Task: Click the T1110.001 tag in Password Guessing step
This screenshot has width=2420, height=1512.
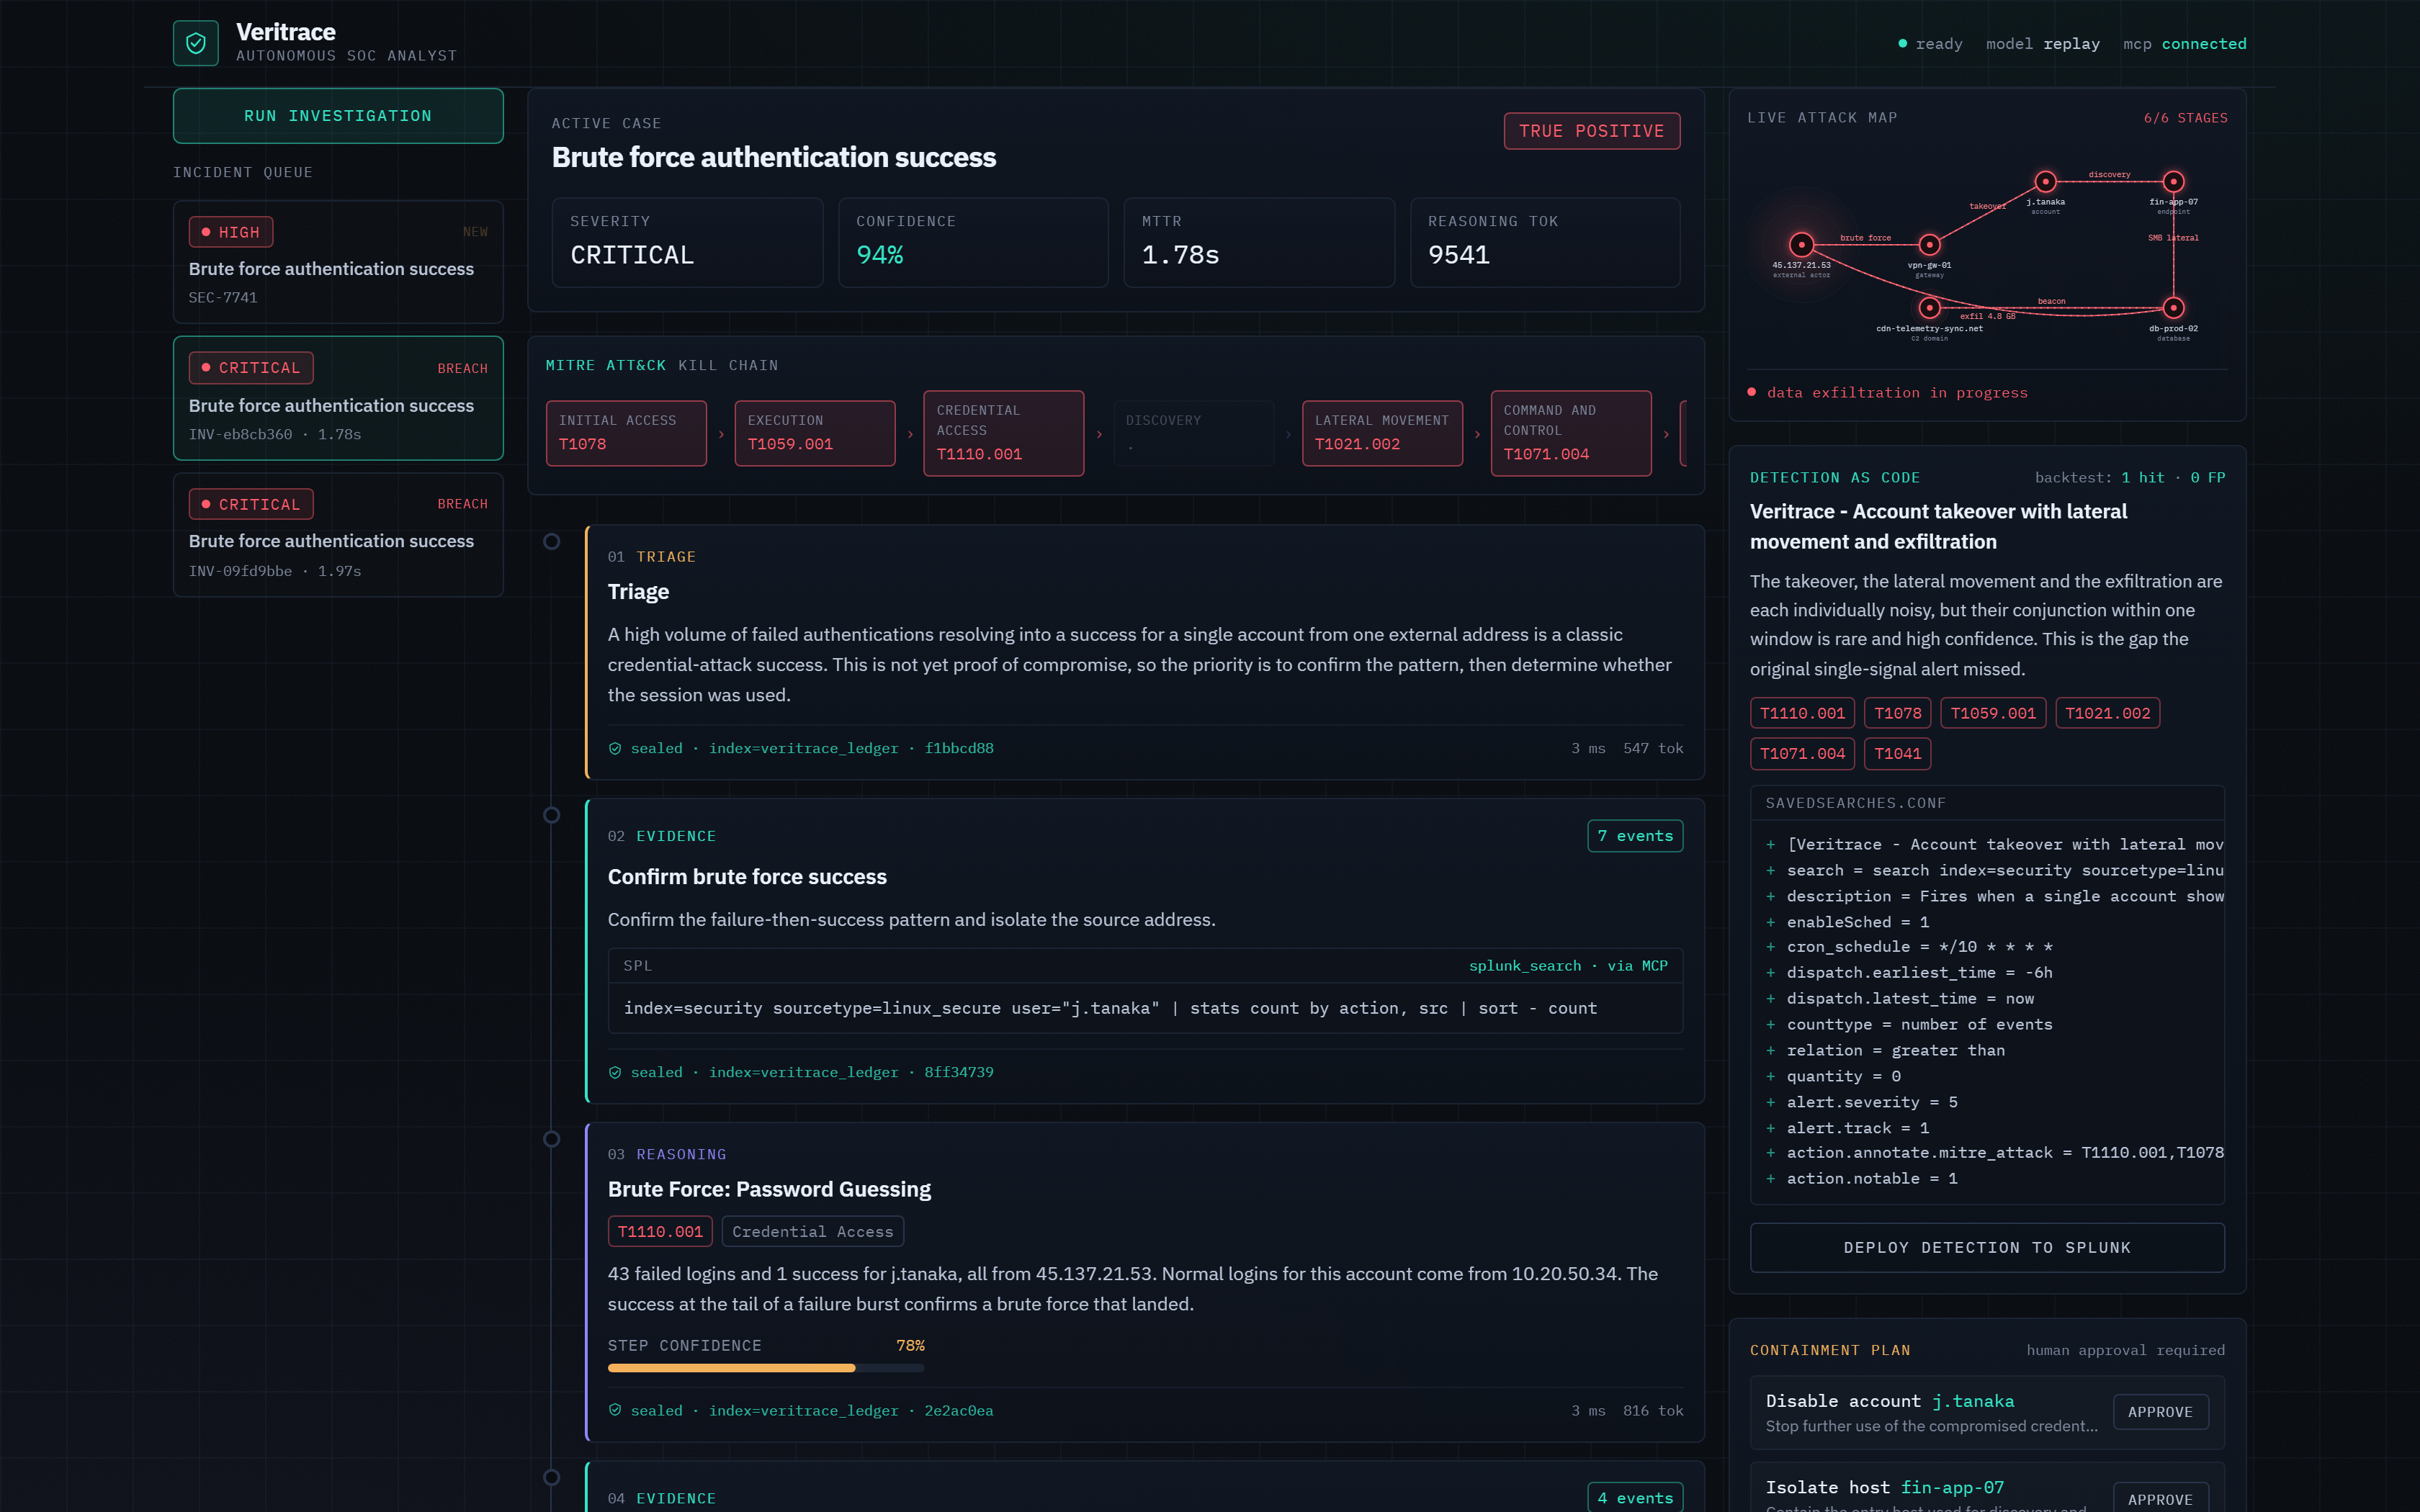Action: point(660,1231)
